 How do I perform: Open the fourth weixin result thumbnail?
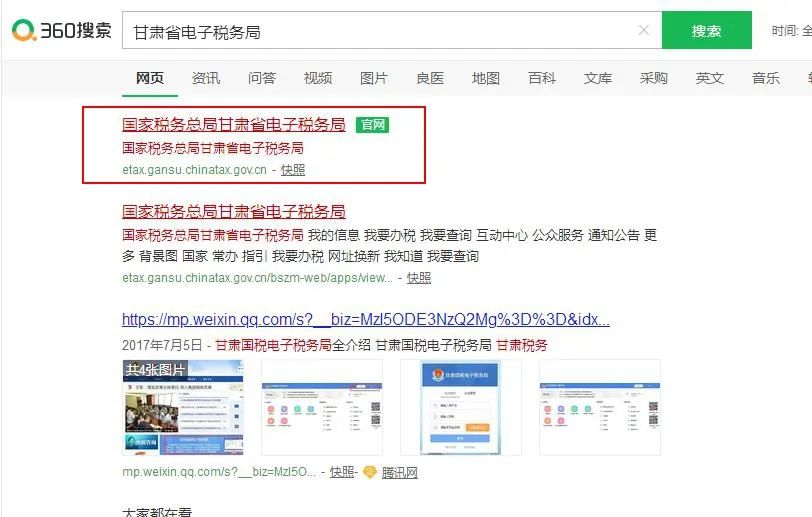tap(600, 408)
